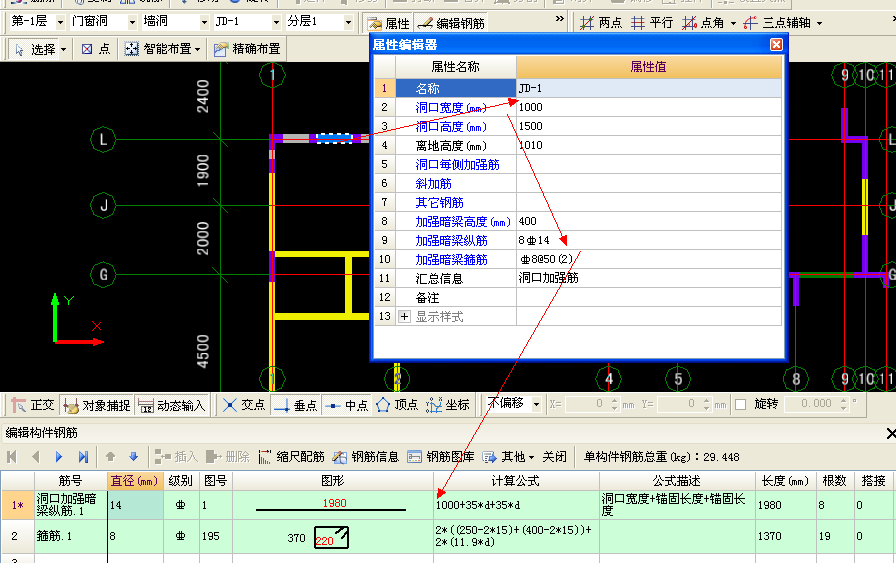Activate the 选择 selection tool
Viewport: 896px width, 563px height.
pyautogui.click(x=34, y=49)
